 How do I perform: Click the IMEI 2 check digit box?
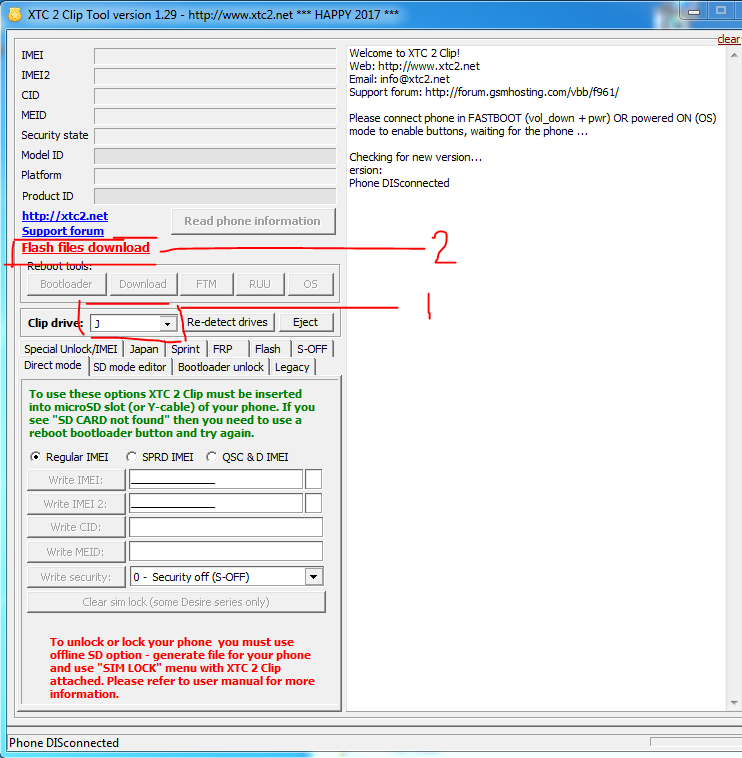313,503
